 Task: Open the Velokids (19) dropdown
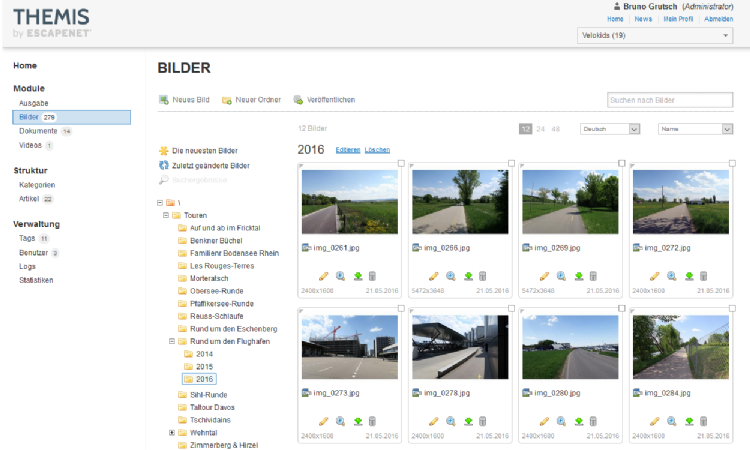coord(656,36)
